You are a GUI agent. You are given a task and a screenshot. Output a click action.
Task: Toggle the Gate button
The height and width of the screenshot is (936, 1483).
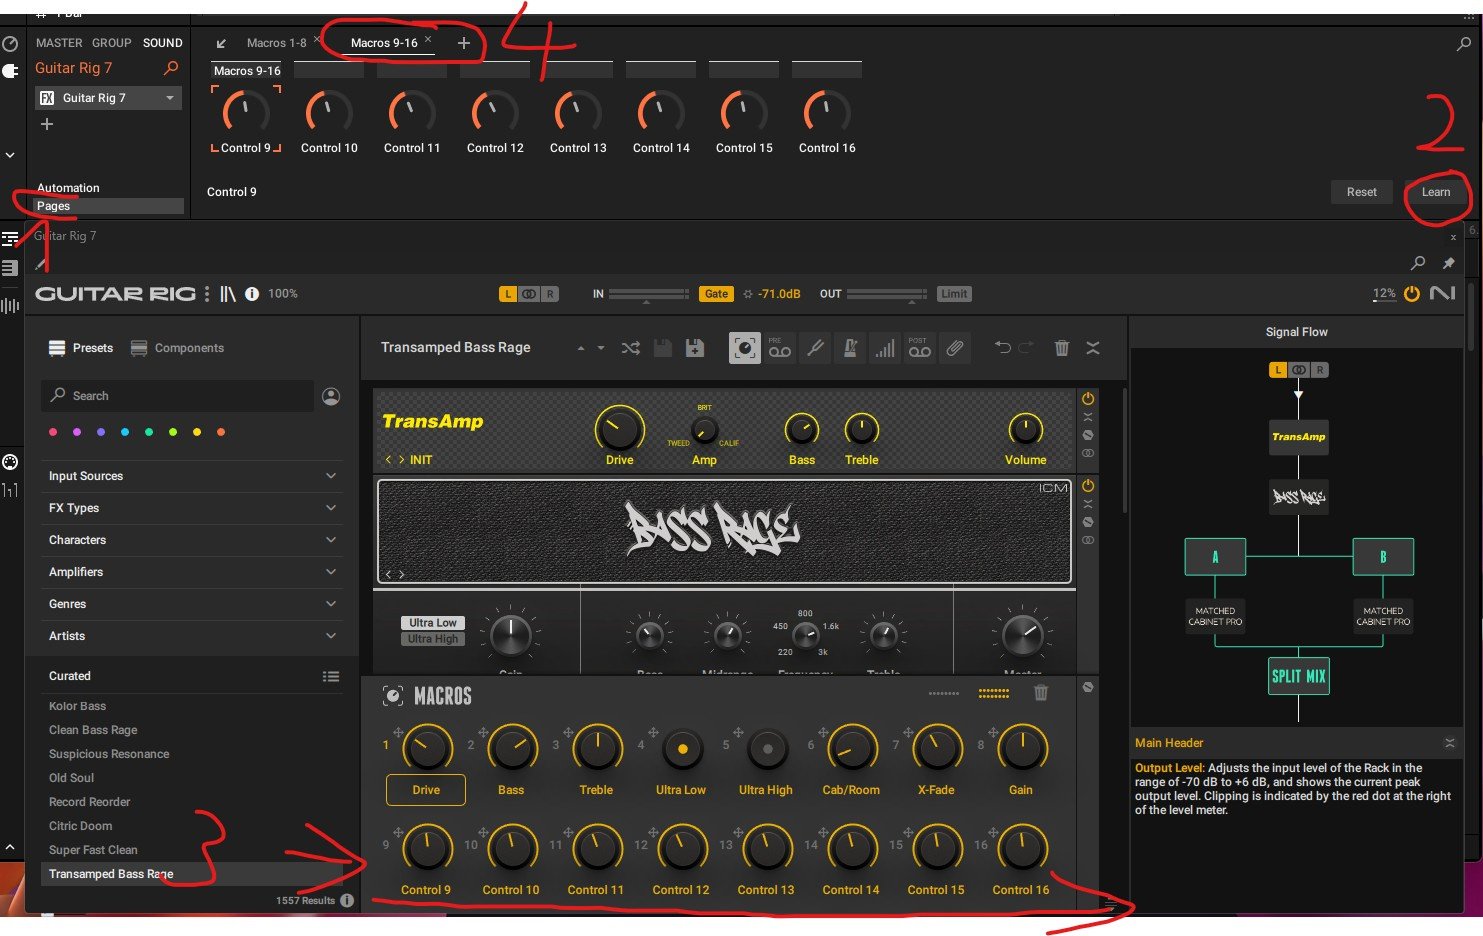coord(716,294)
